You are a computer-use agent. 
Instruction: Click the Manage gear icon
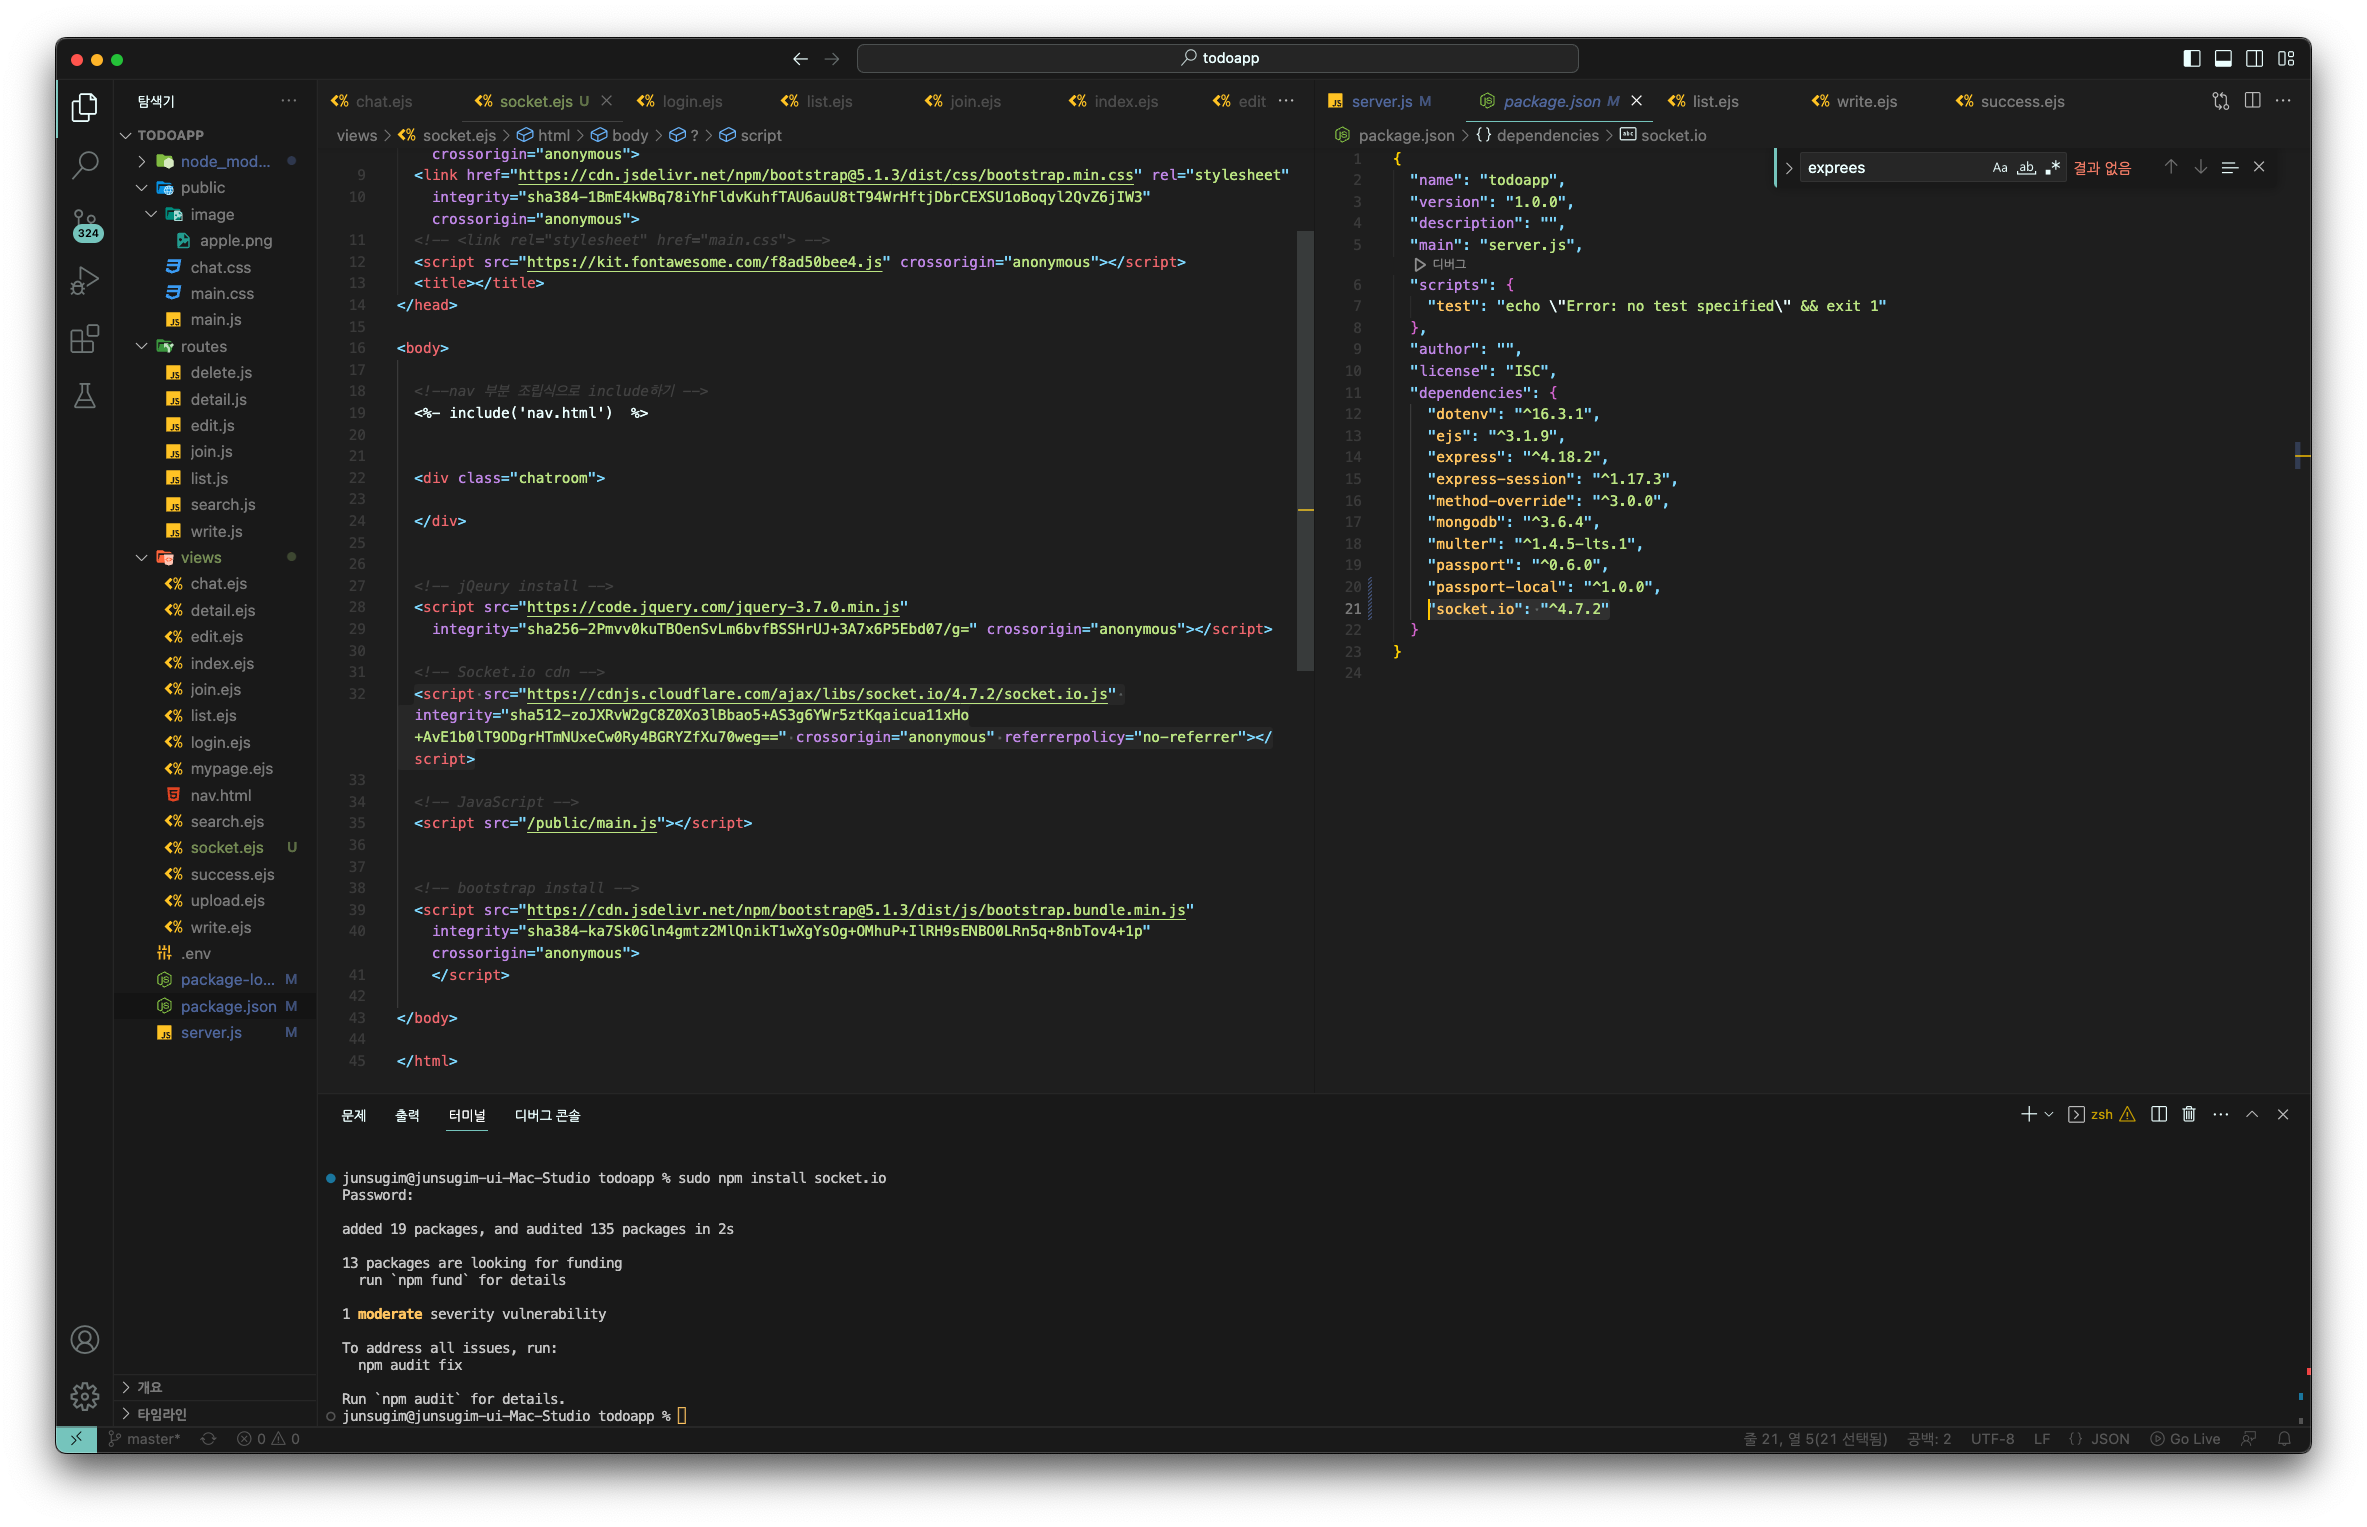click(85, 1395)
